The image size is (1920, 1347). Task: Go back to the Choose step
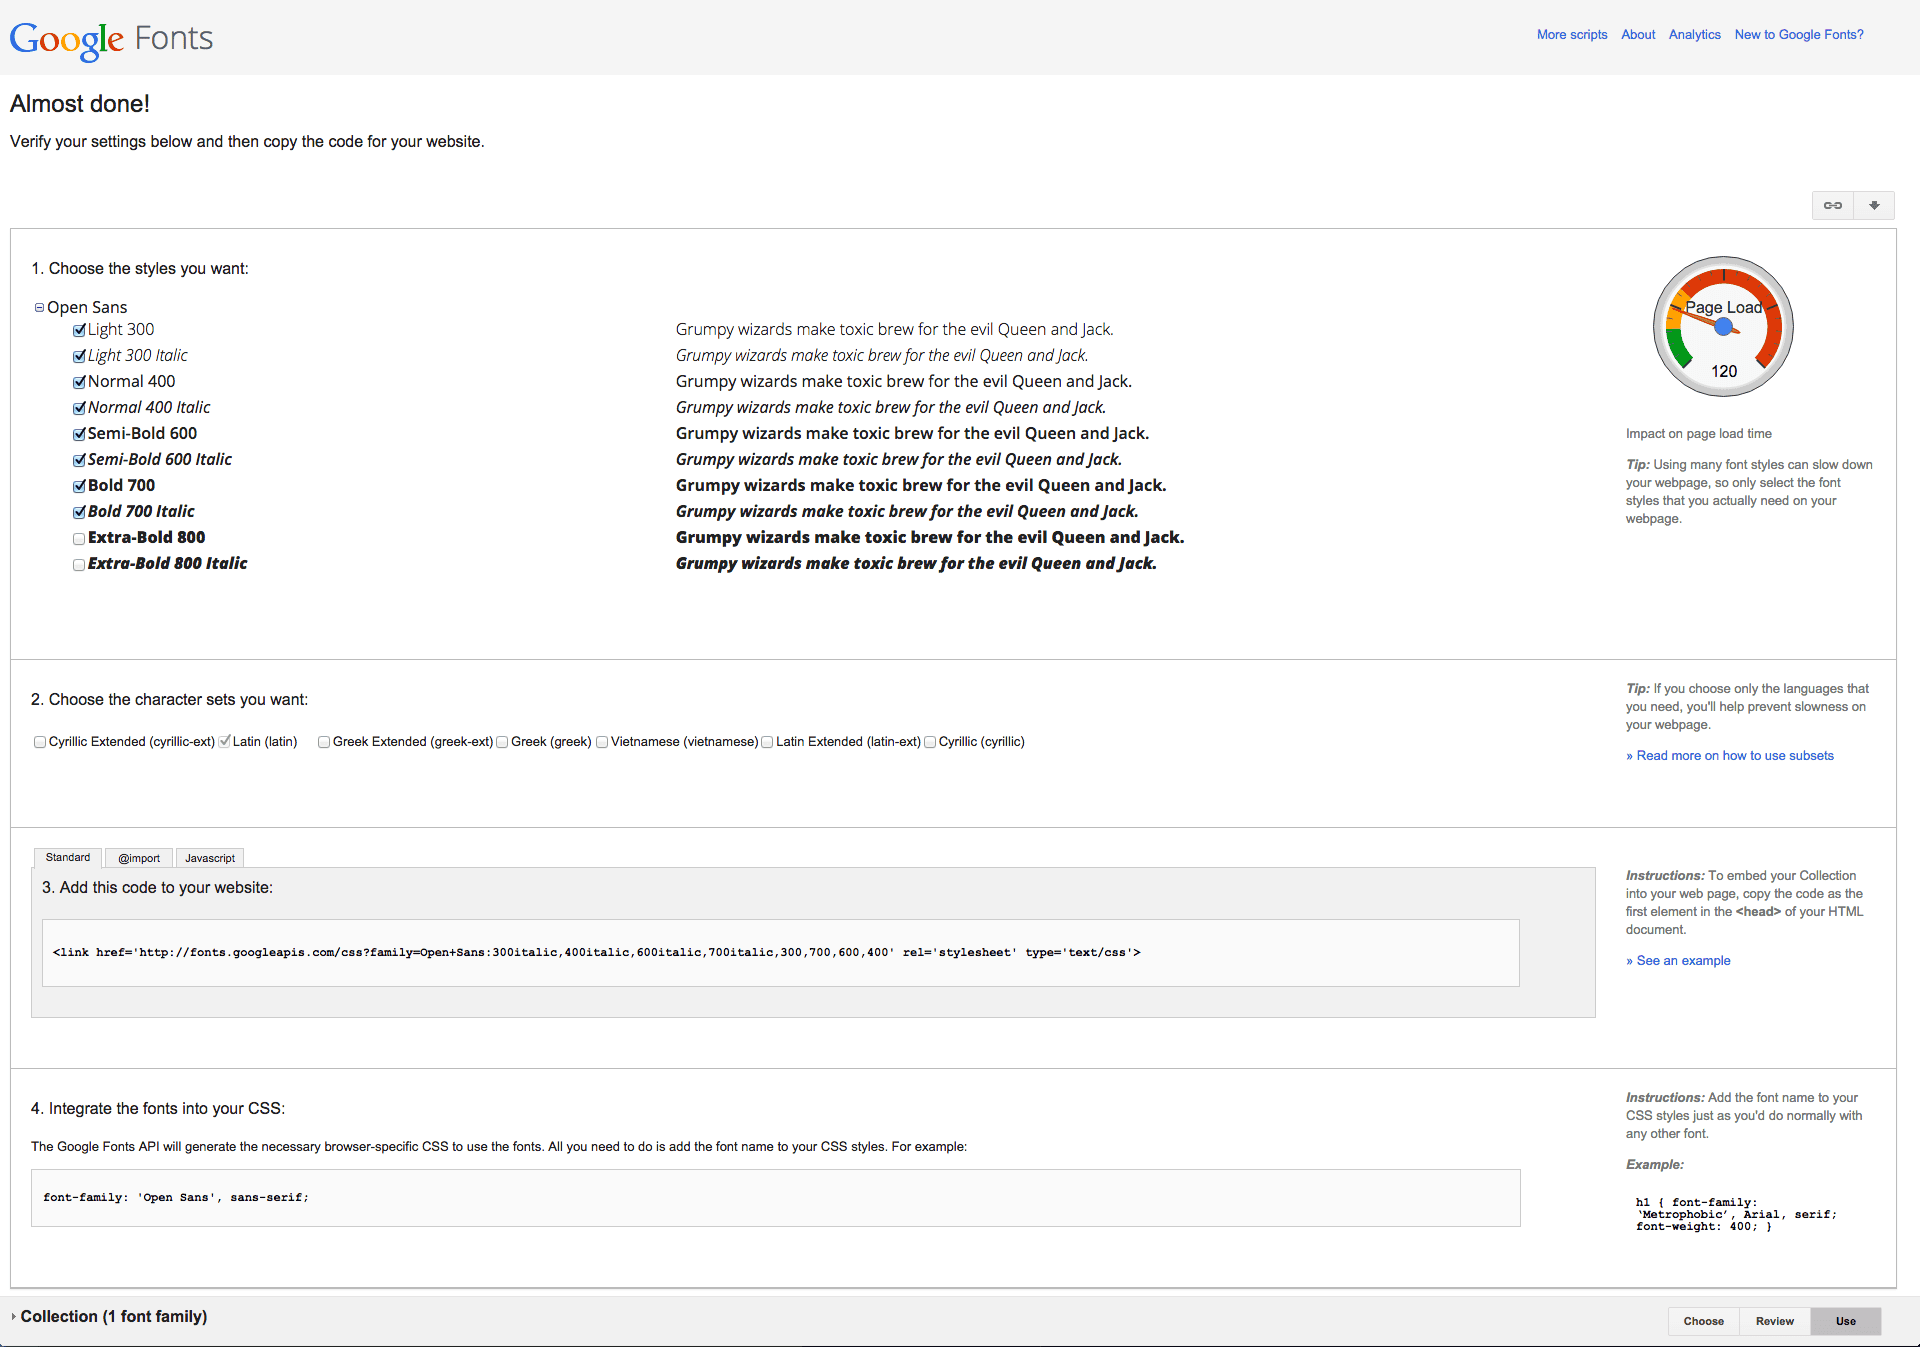tap(1703, 1321)
